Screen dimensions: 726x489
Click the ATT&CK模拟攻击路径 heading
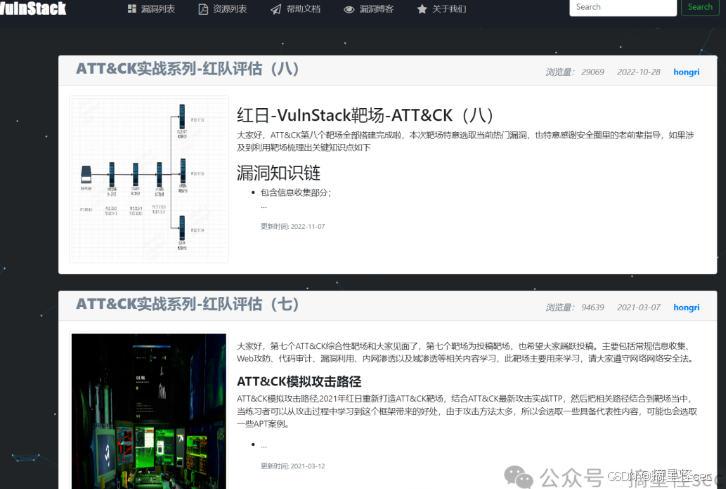(299, 382)
